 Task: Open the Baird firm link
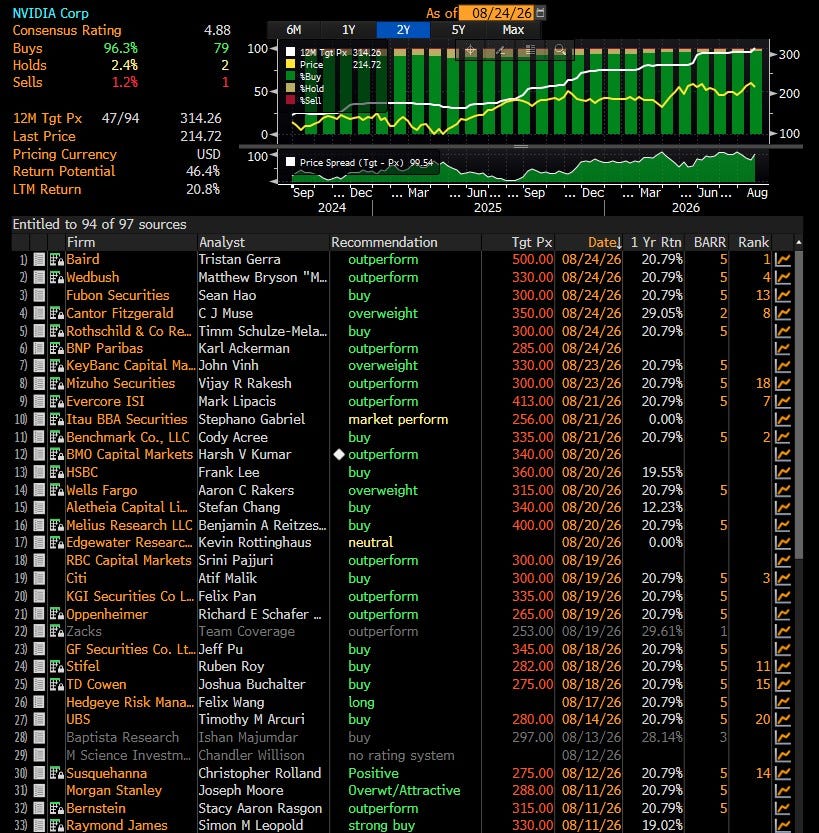tap(83, 259)
